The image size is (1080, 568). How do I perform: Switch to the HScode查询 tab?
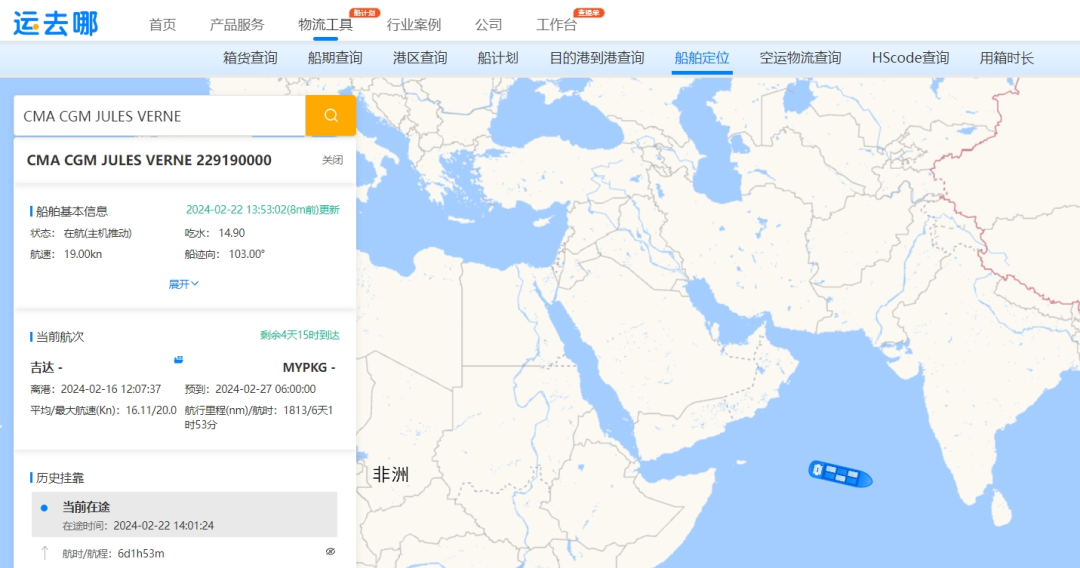point(911,58)
